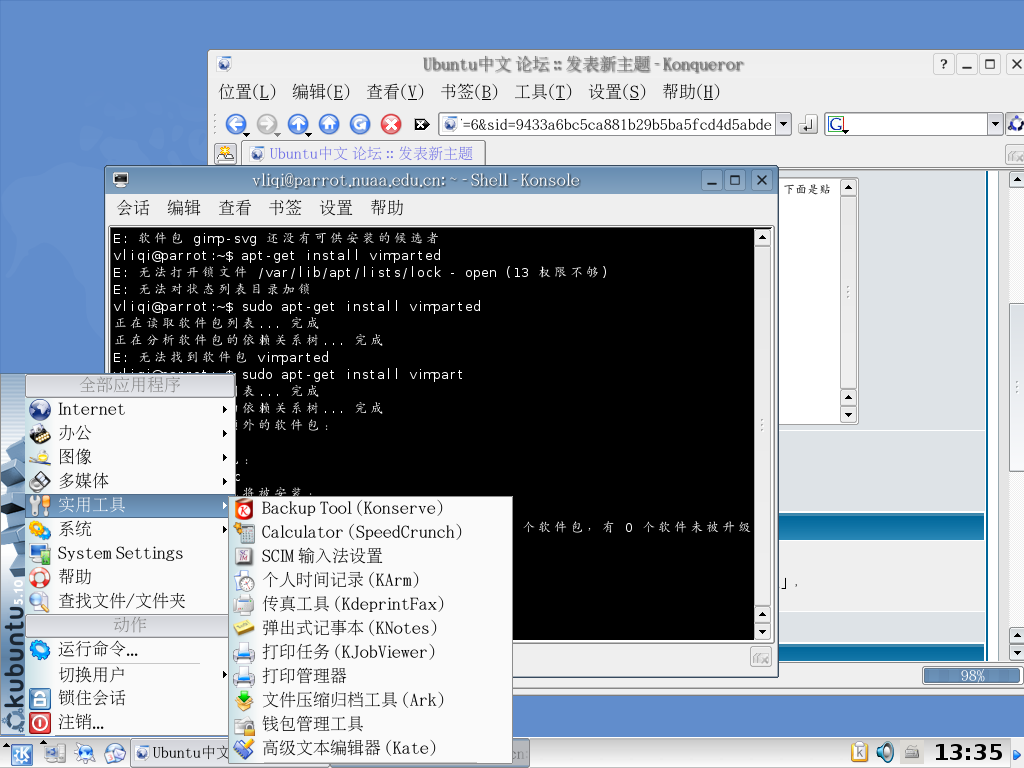
Task: Launch 文件压缩归档工具 (Ark)
Action: point(371,700)
